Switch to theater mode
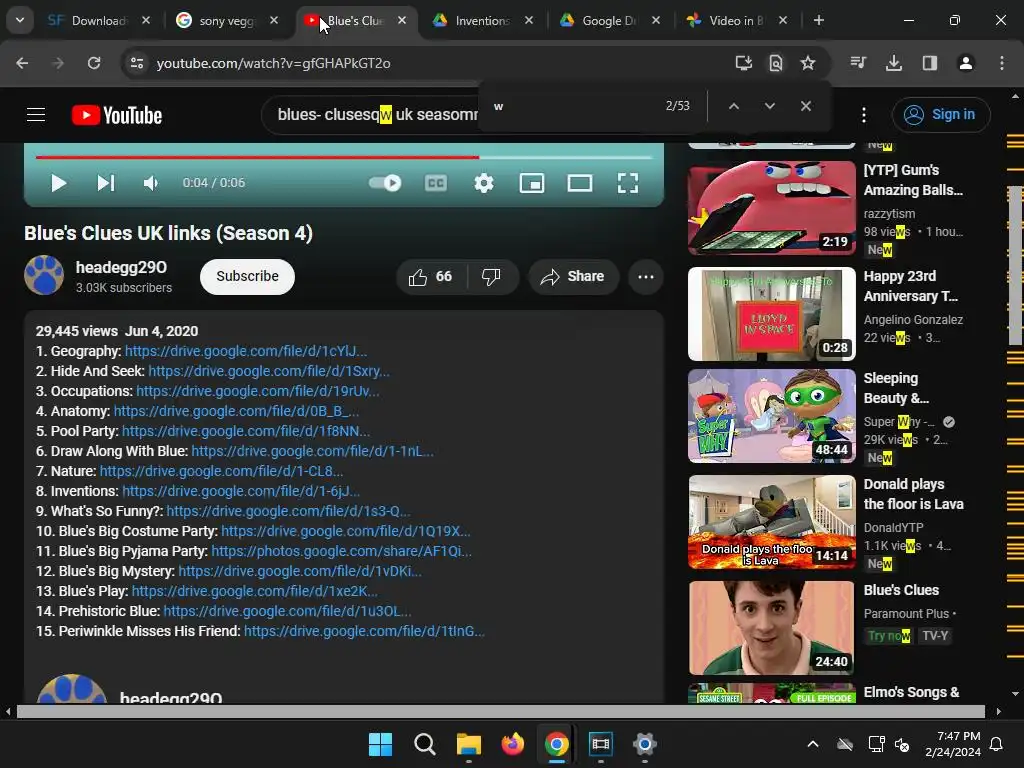Viewport: 1024px width, 768px height. tap(580, 184)
